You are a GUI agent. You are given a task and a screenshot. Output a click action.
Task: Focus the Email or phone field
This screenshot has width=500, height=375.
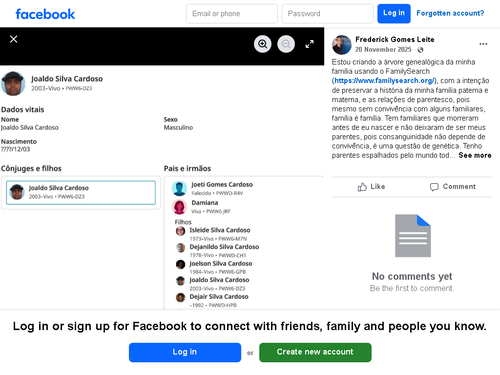pyautogui.click(x=232, y=14)
